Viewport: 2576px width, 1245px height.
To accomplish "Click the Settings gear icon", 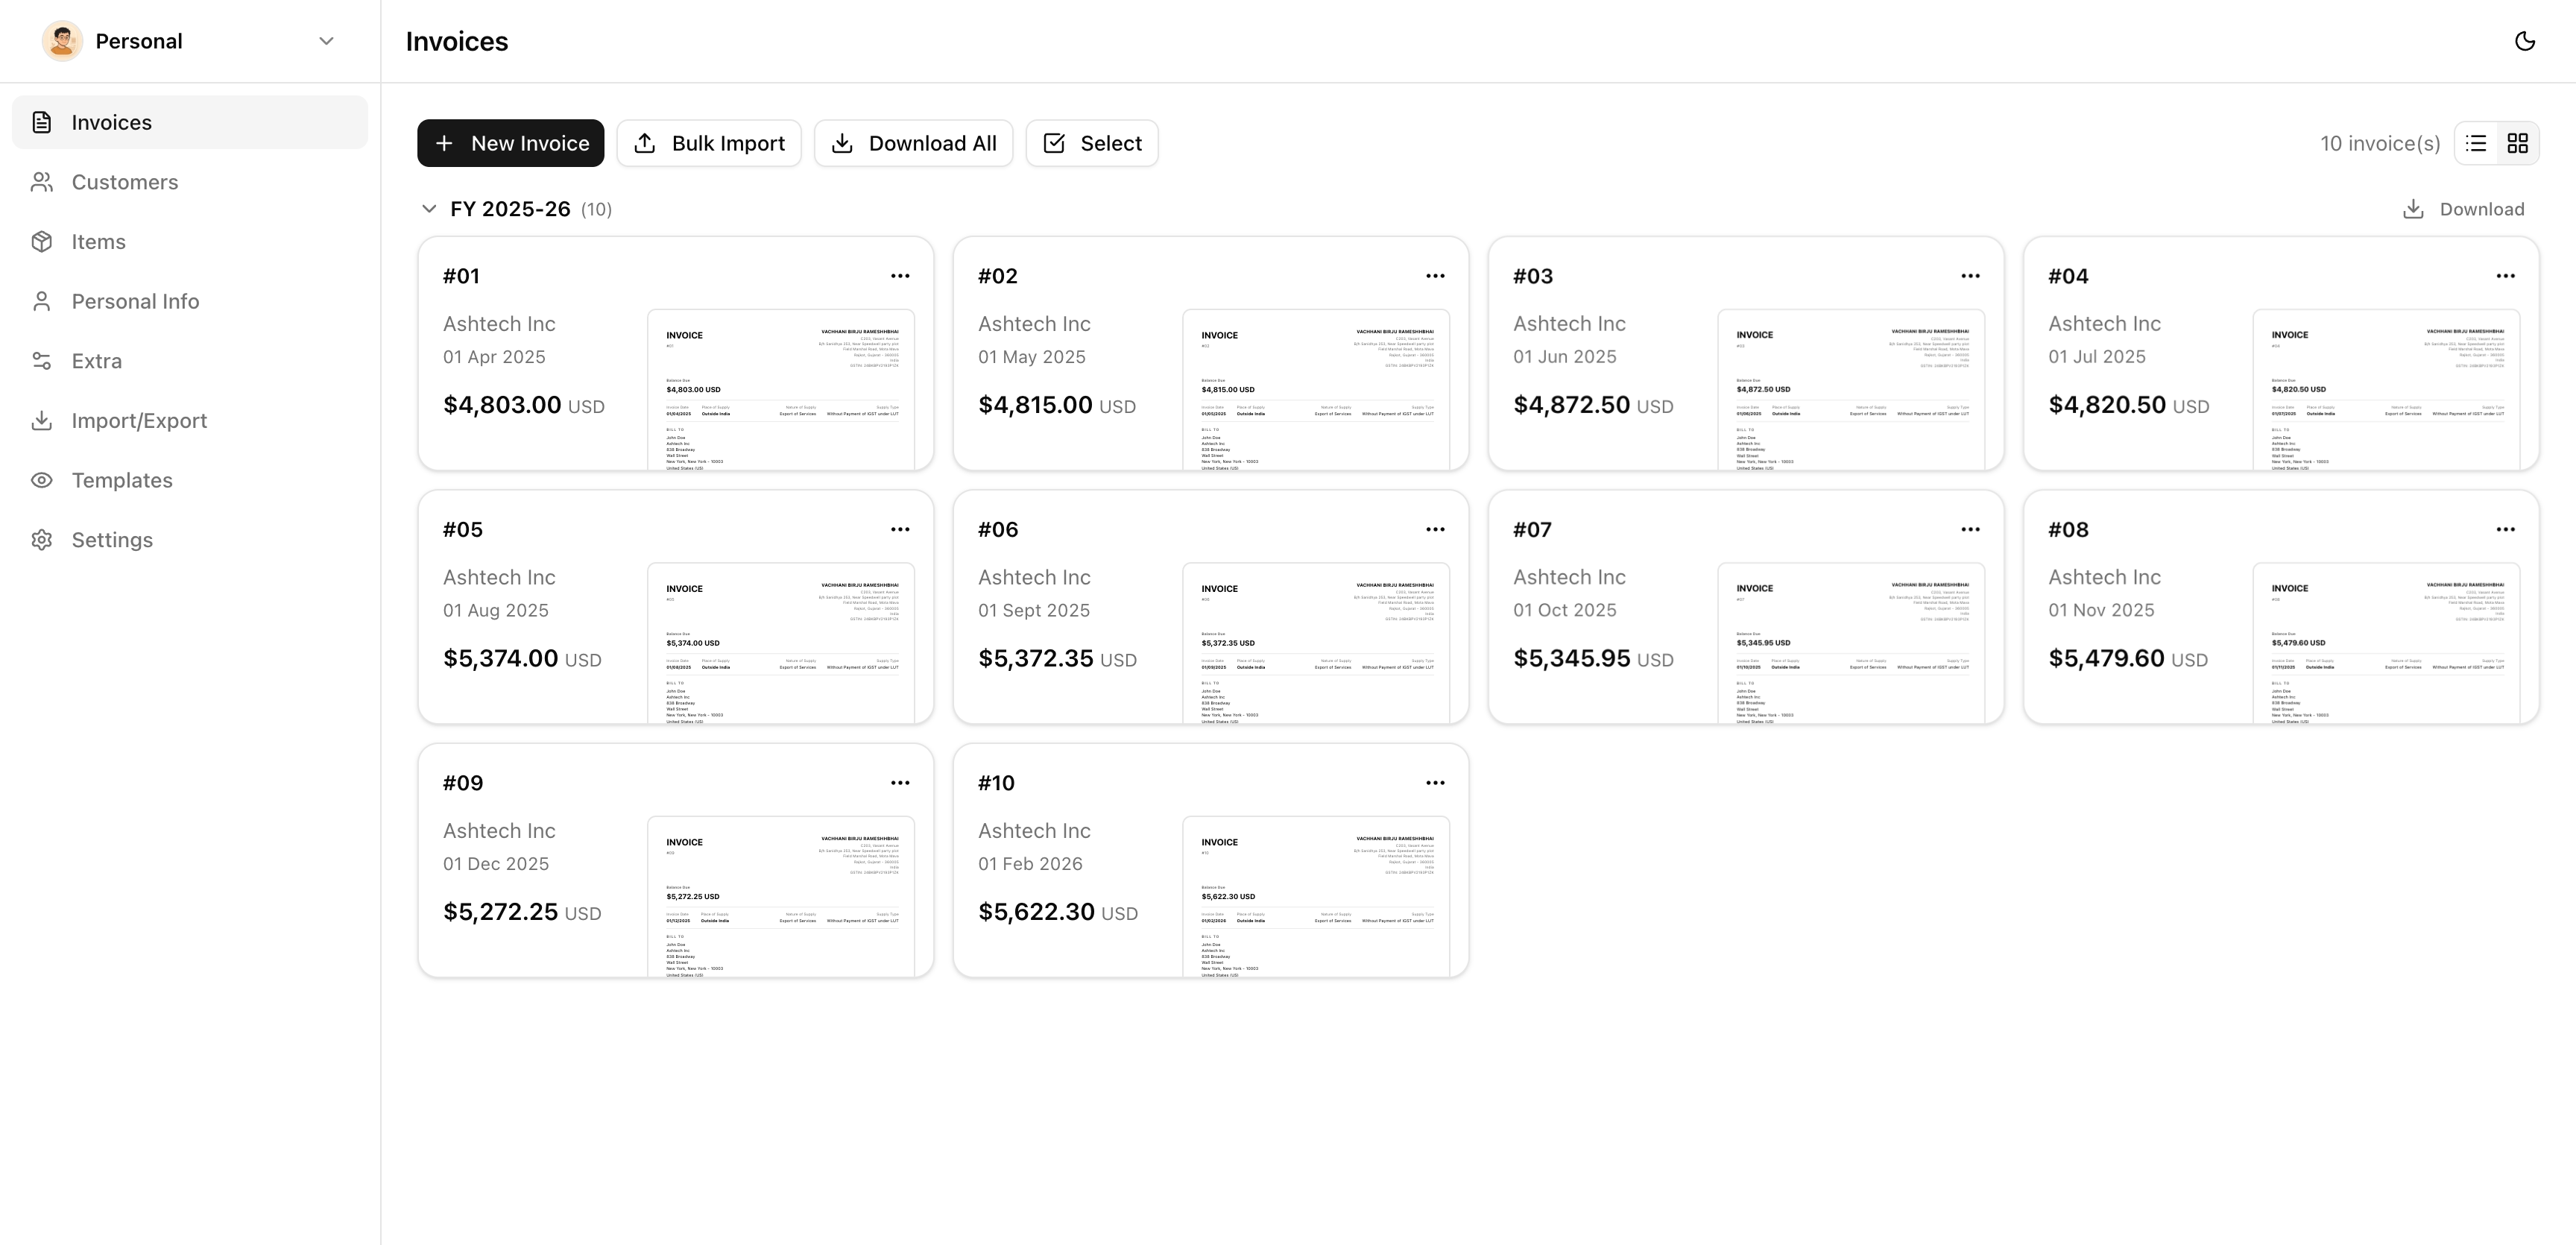I will pyautogui.click(x=41, y=540).
